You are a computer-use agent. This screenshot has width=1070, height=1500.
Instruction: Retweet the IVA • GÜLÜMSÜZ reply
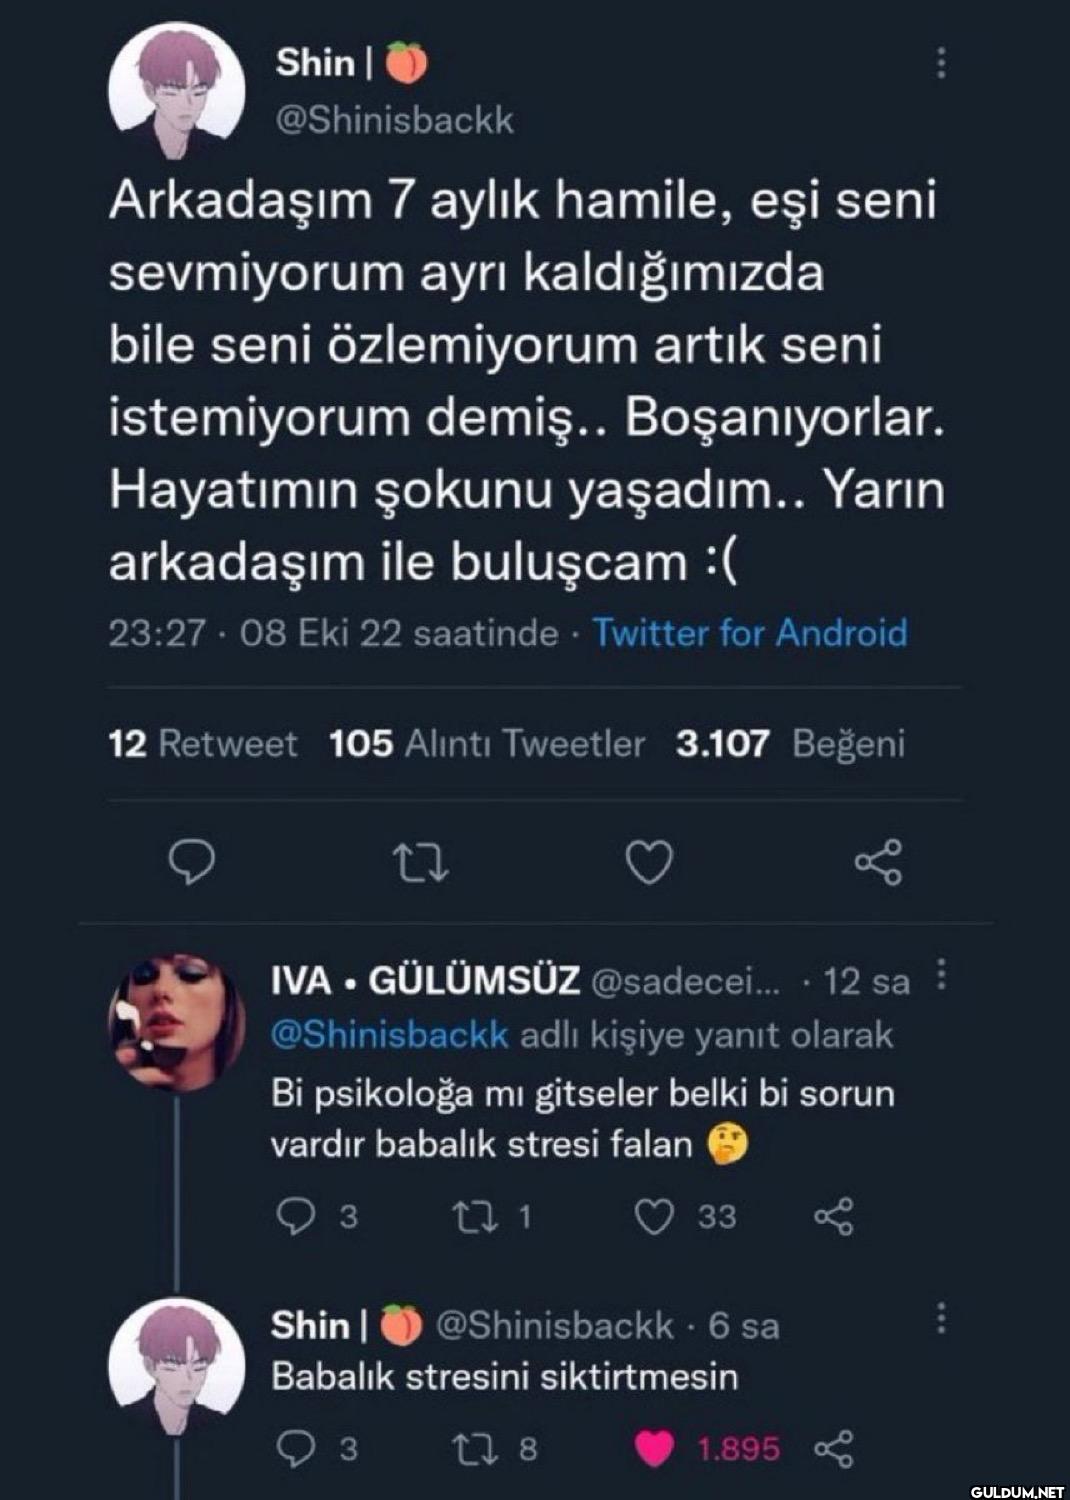pyautogui.click(x=469, y=1217)
